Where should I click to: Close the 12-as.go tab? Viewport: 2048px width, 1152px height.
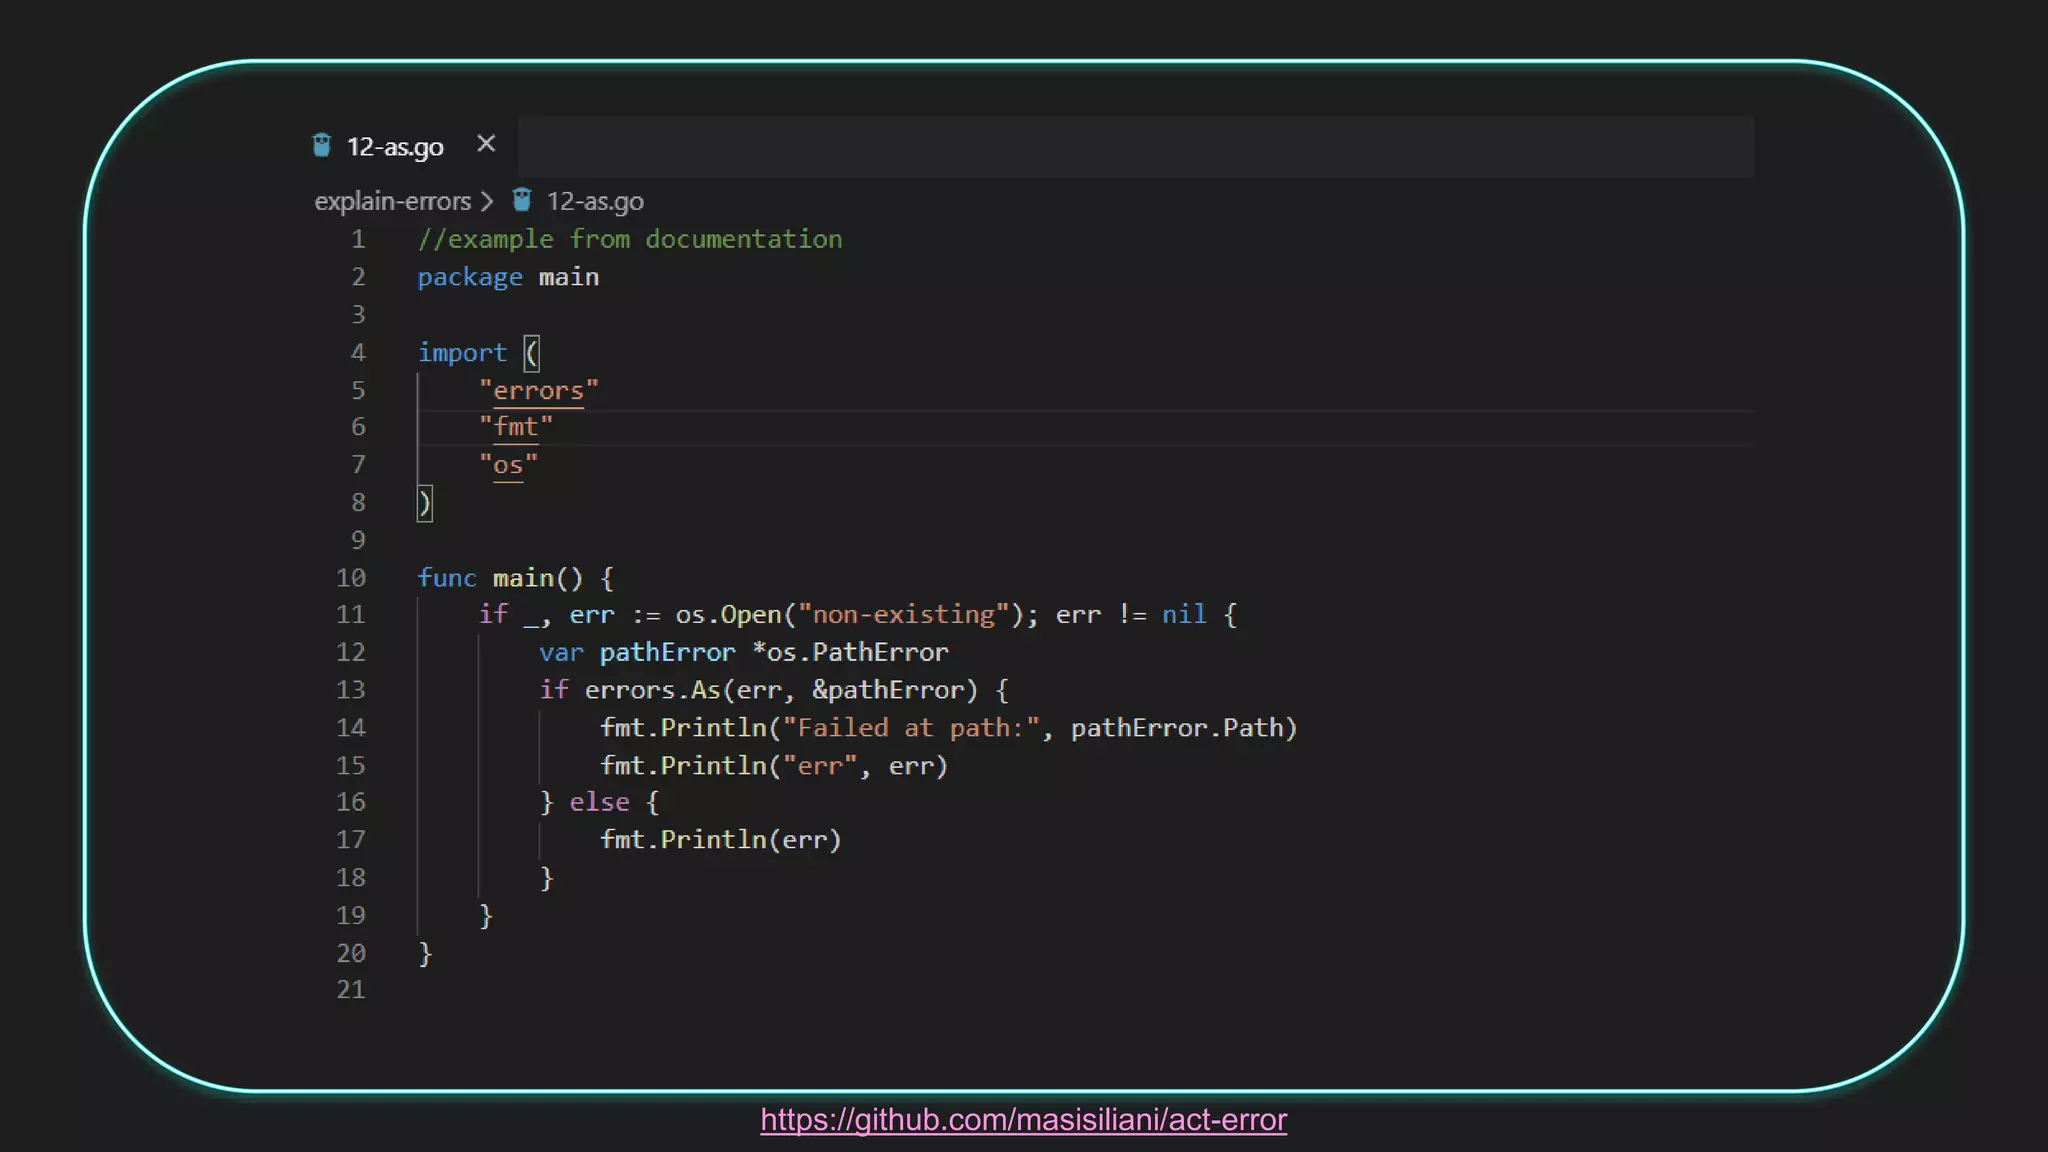tap(486, 144)
